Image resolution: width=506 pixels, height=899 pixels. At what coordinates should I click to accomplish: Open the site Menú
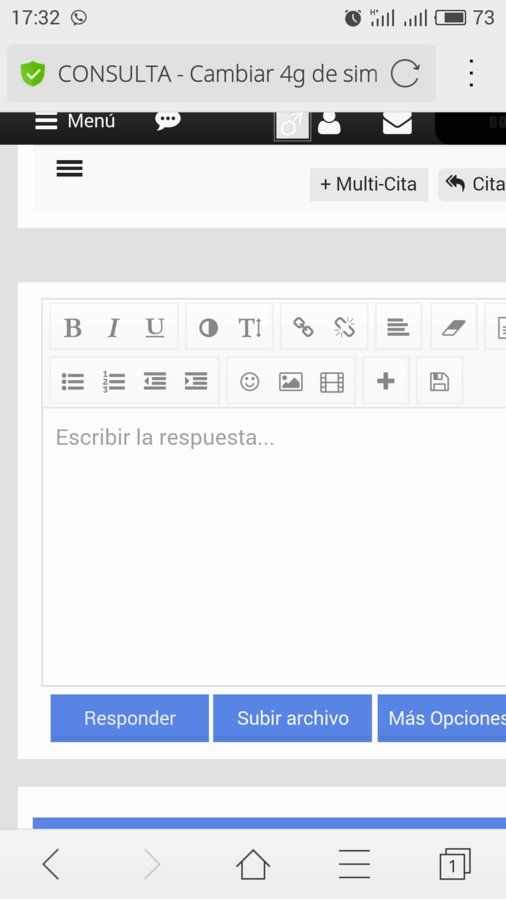(75, 121)
